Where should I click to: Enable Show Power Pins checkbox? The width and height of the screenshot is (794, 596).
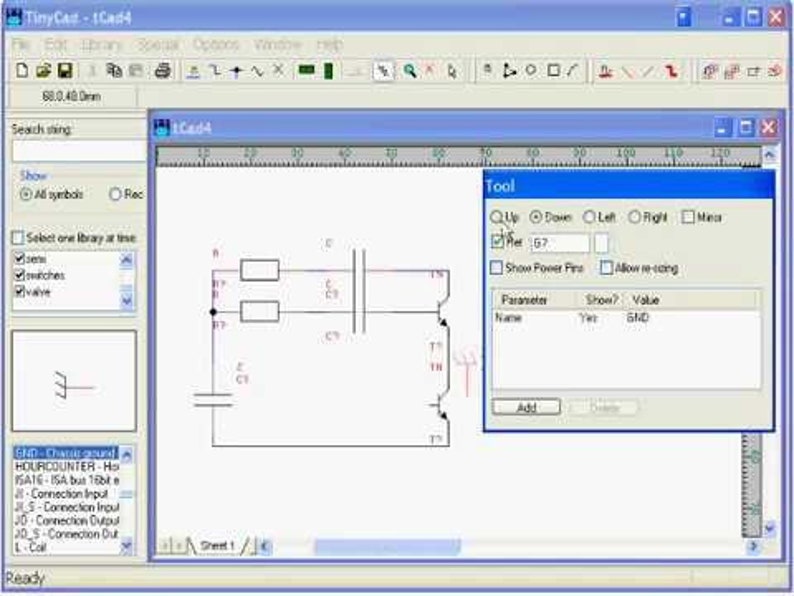click(496, 267)
